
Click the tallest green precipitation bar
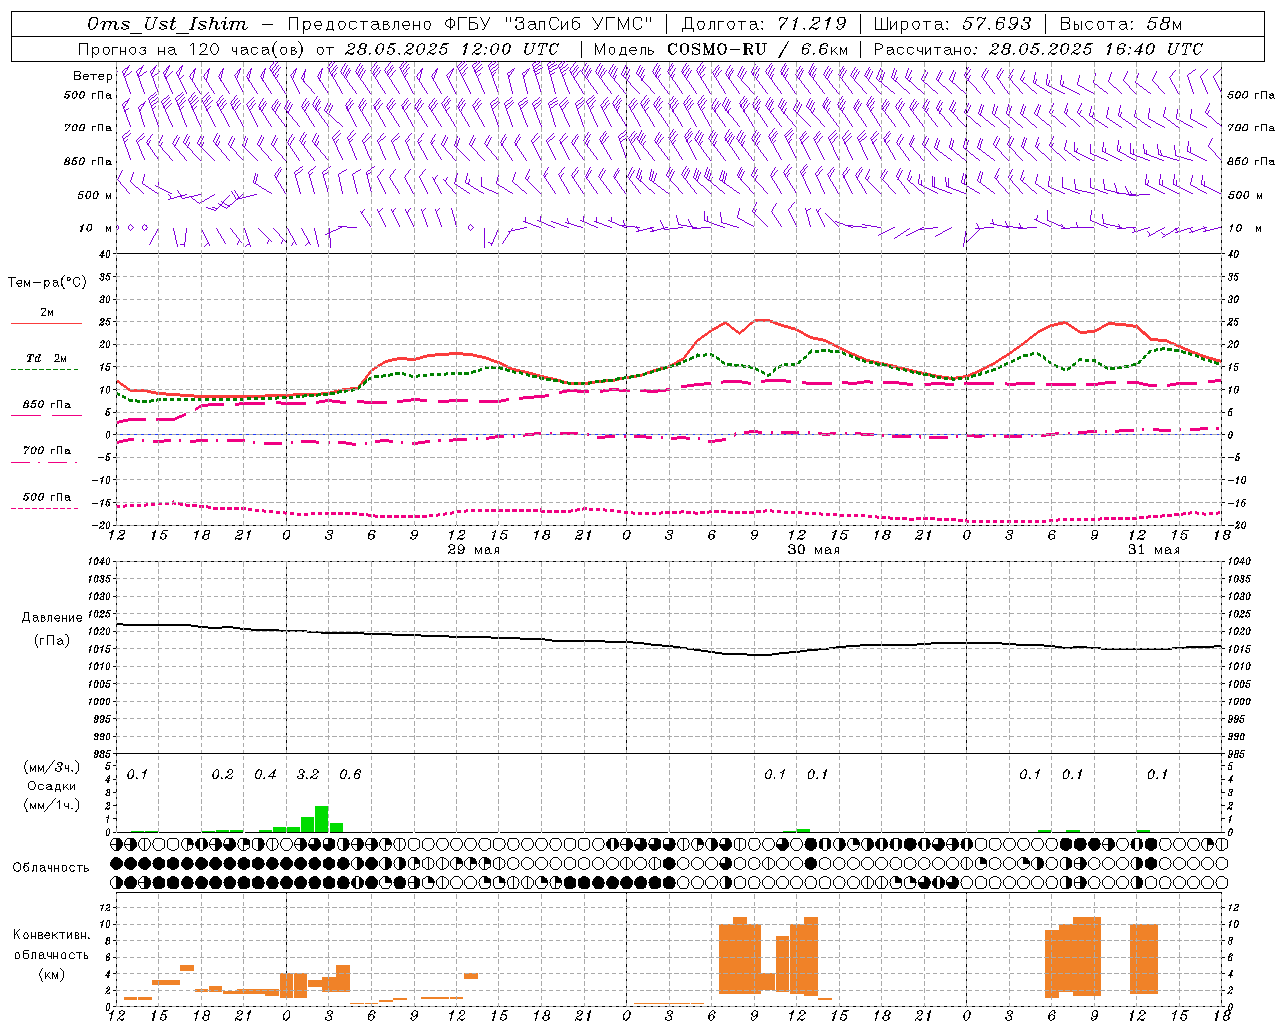322,819
